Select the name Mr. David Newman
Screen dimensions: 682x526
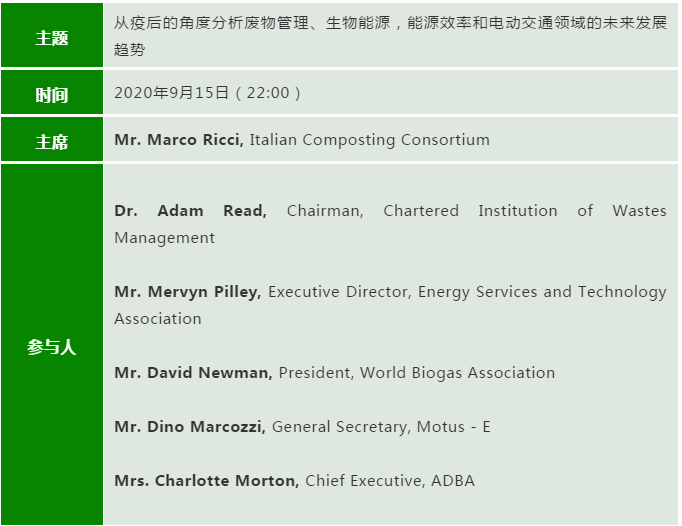(193, 373)
